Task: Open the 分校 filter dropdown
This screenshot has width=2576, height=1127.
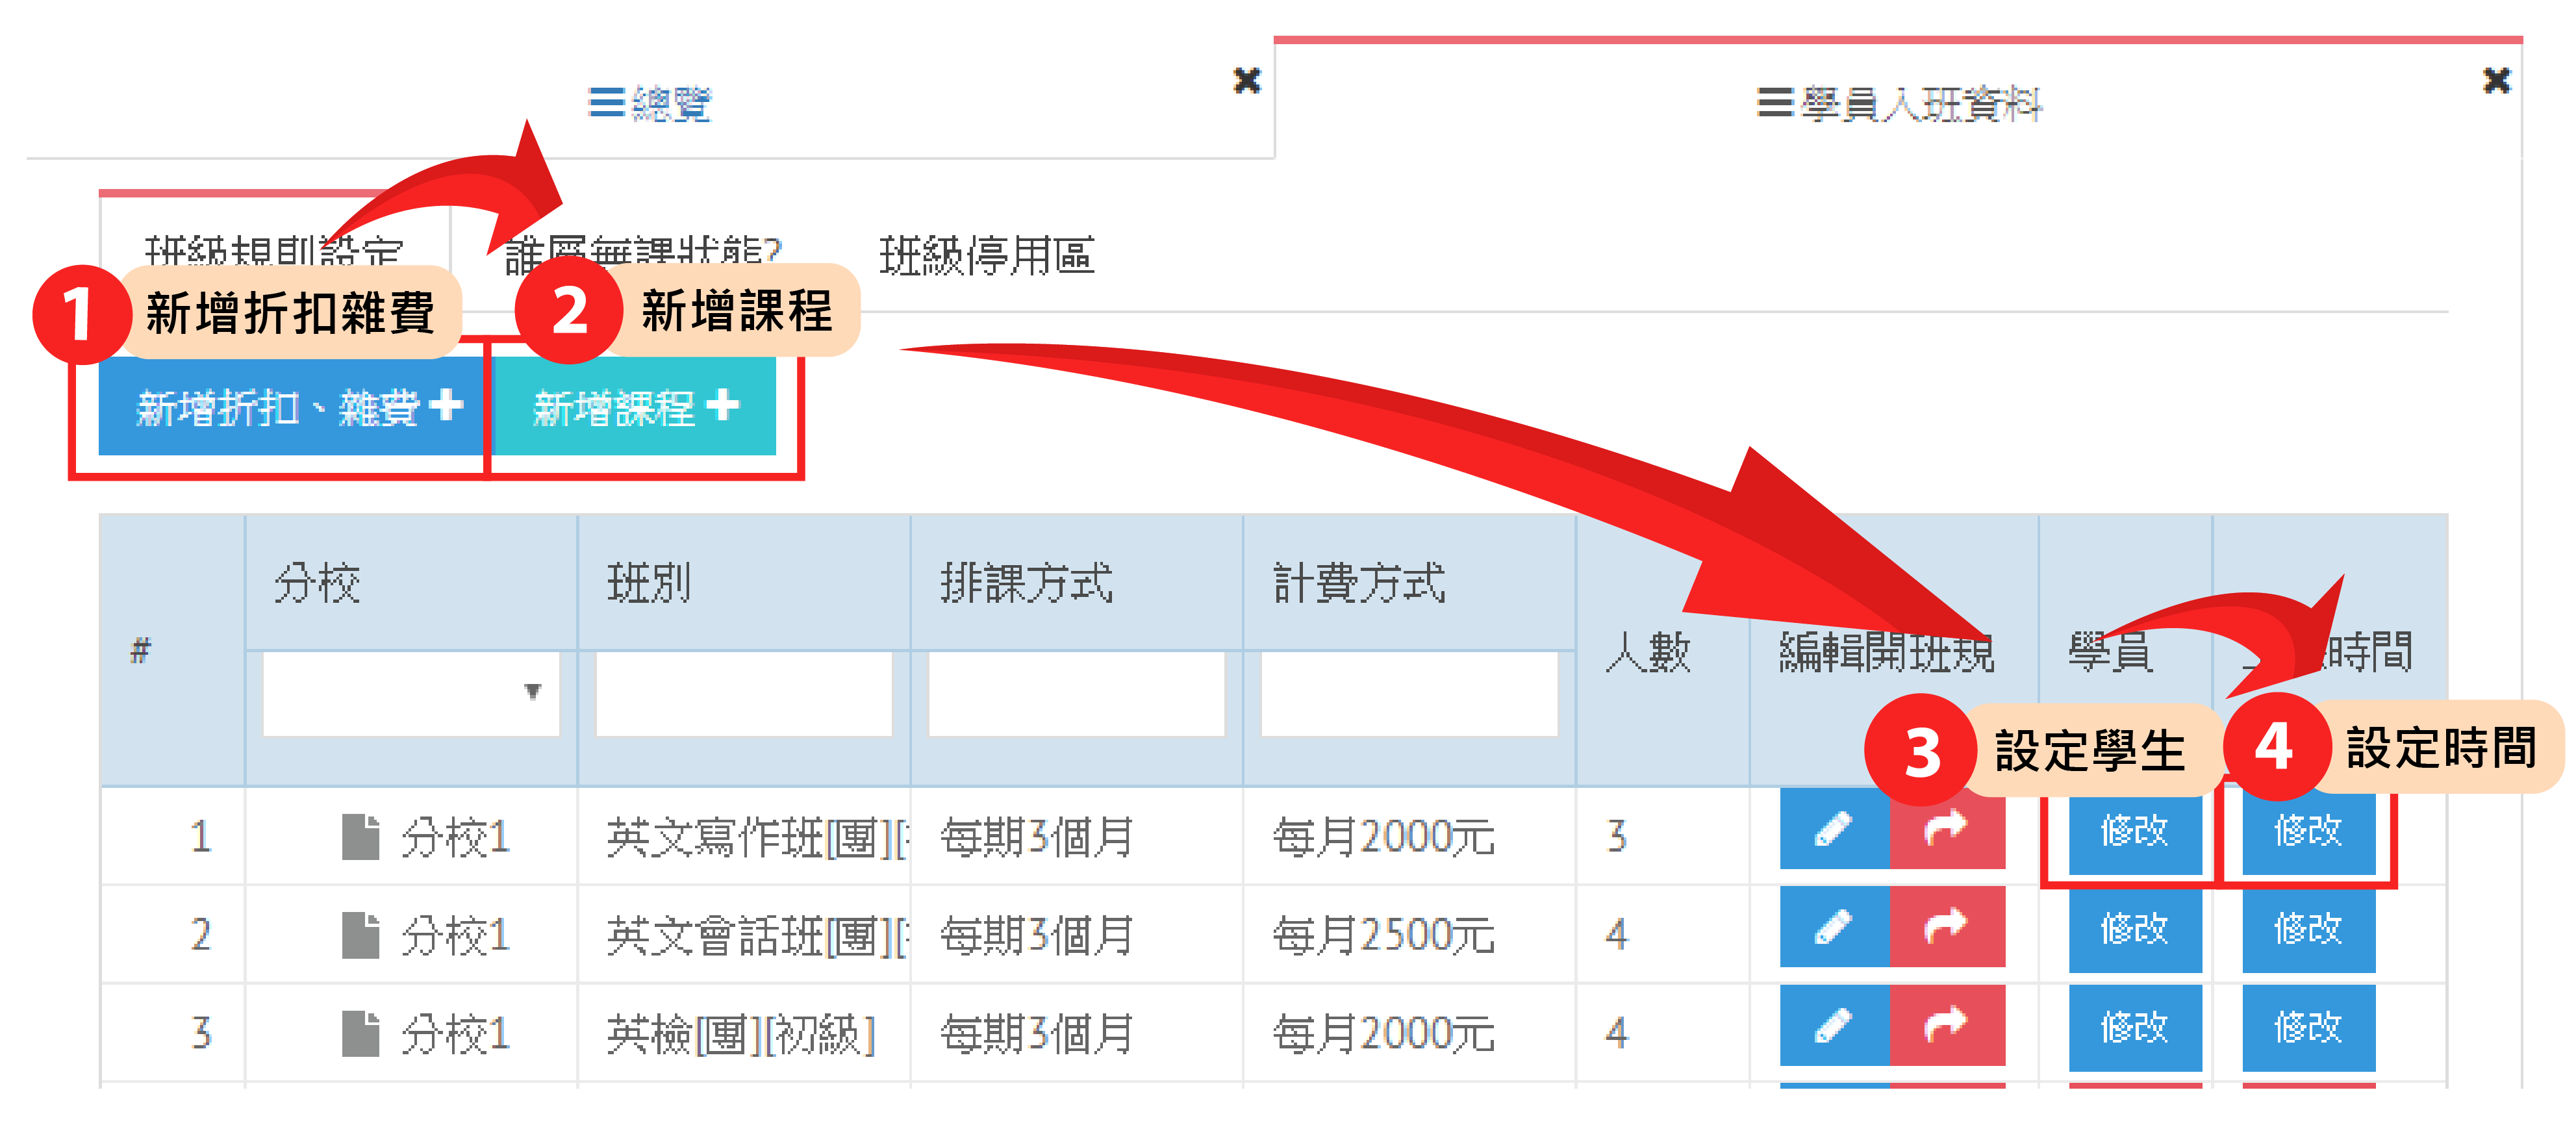Action: click(x=411, y=693)
